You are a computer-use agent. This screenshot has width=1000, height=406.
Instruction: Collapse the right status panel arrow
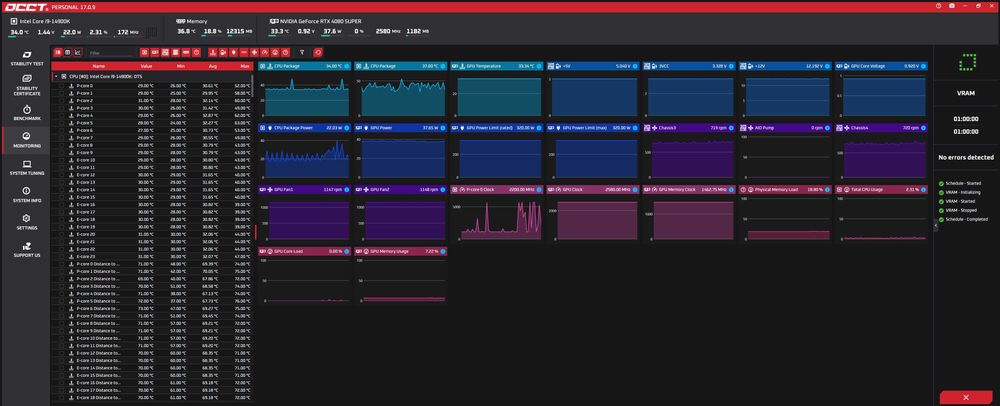(936, 225)
